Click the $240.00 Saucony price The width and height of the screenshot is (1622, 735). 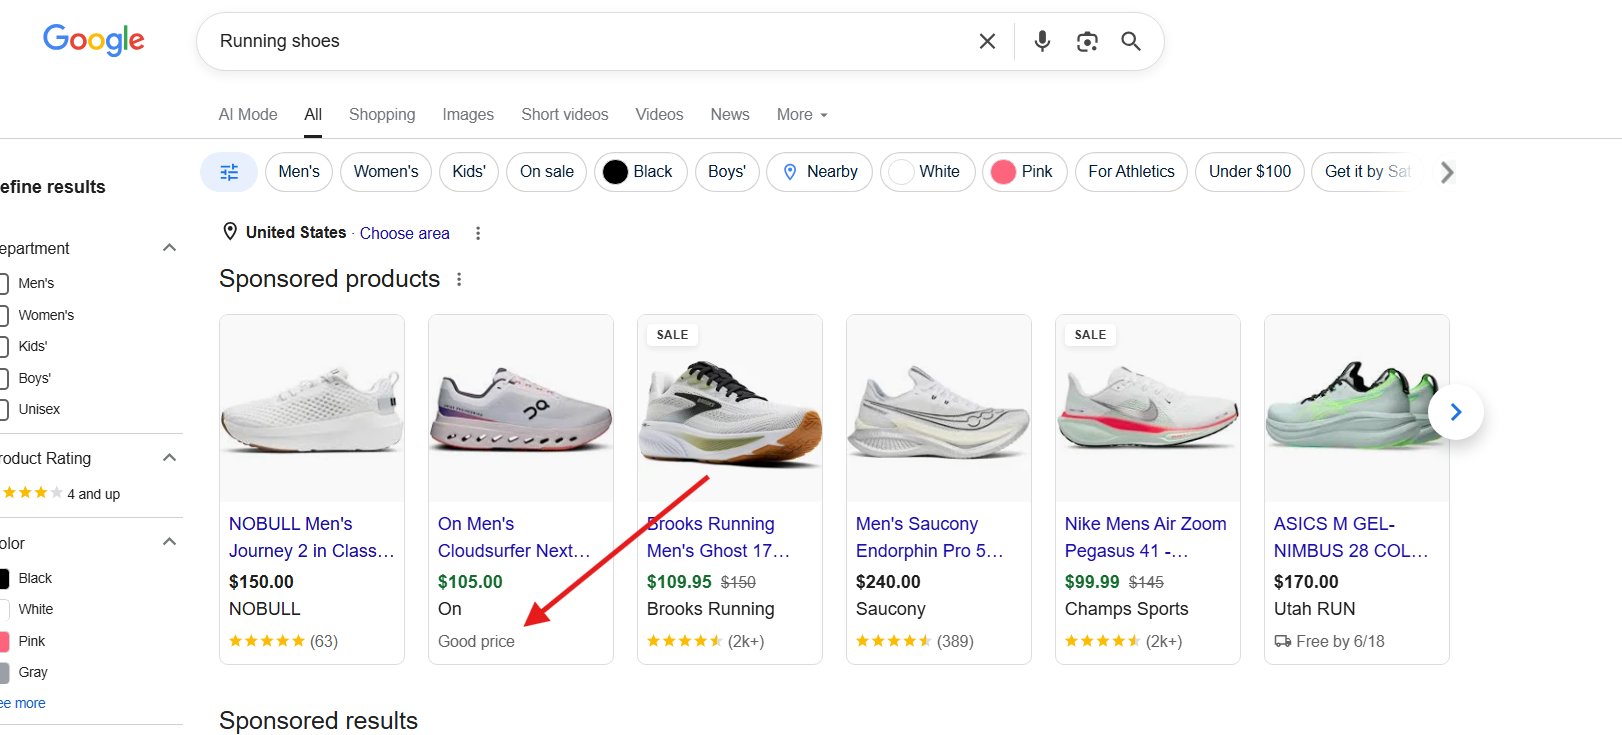[x=888, y=582]
